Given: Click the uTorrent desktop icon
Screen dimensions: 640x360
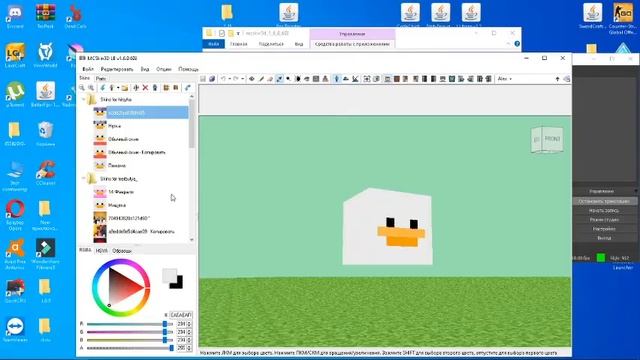Looking at the screenshot, I should pyautogui.click(x=15, y=95).
